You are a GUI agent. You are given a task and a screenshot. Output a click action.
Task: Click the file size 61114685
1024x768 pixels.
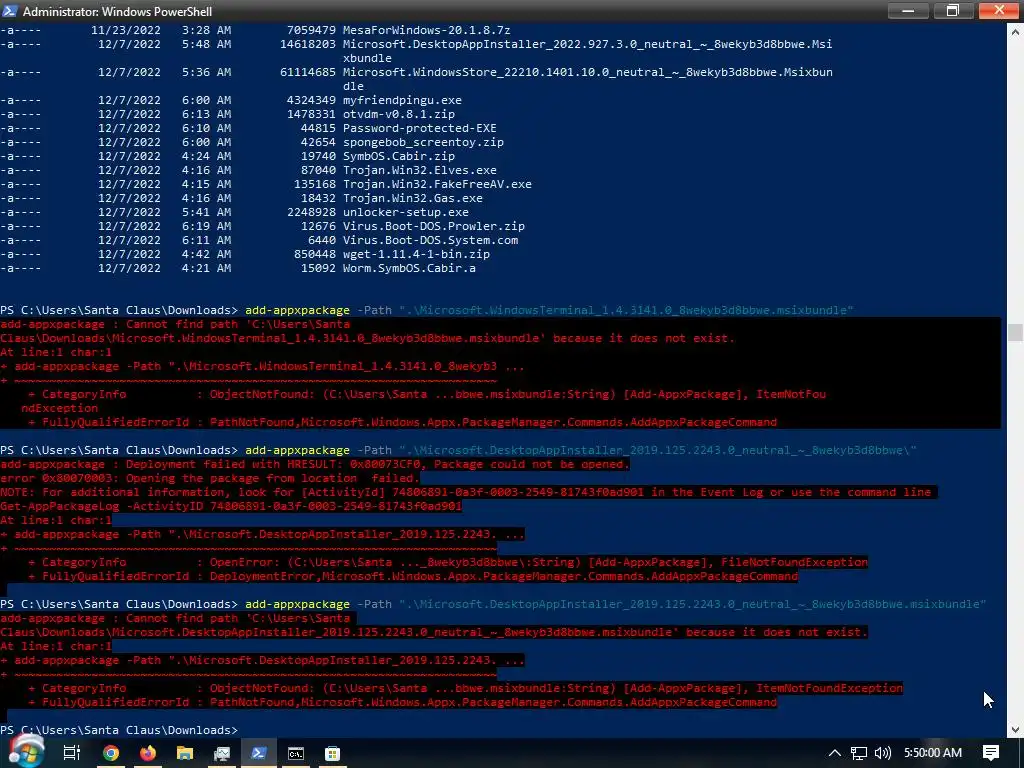click(308, 72)
